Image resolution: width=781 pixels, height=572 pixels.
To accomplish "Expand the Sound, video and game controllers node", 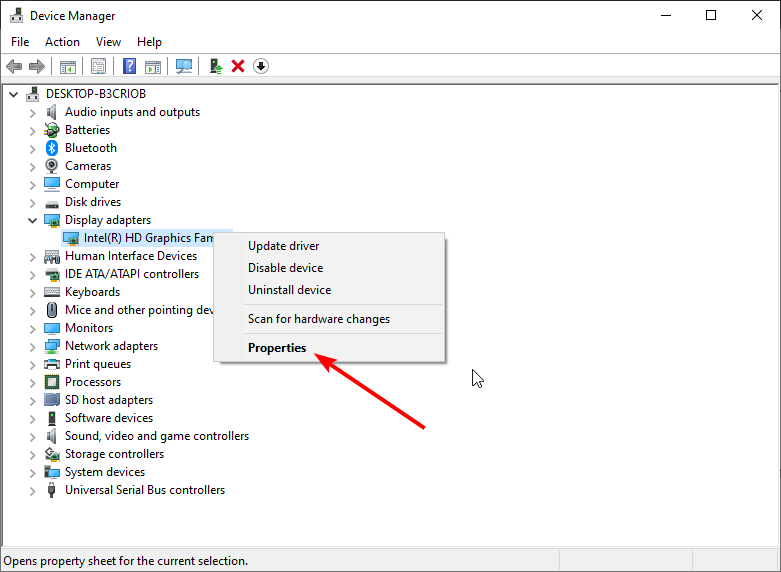I will click(32, 437).
